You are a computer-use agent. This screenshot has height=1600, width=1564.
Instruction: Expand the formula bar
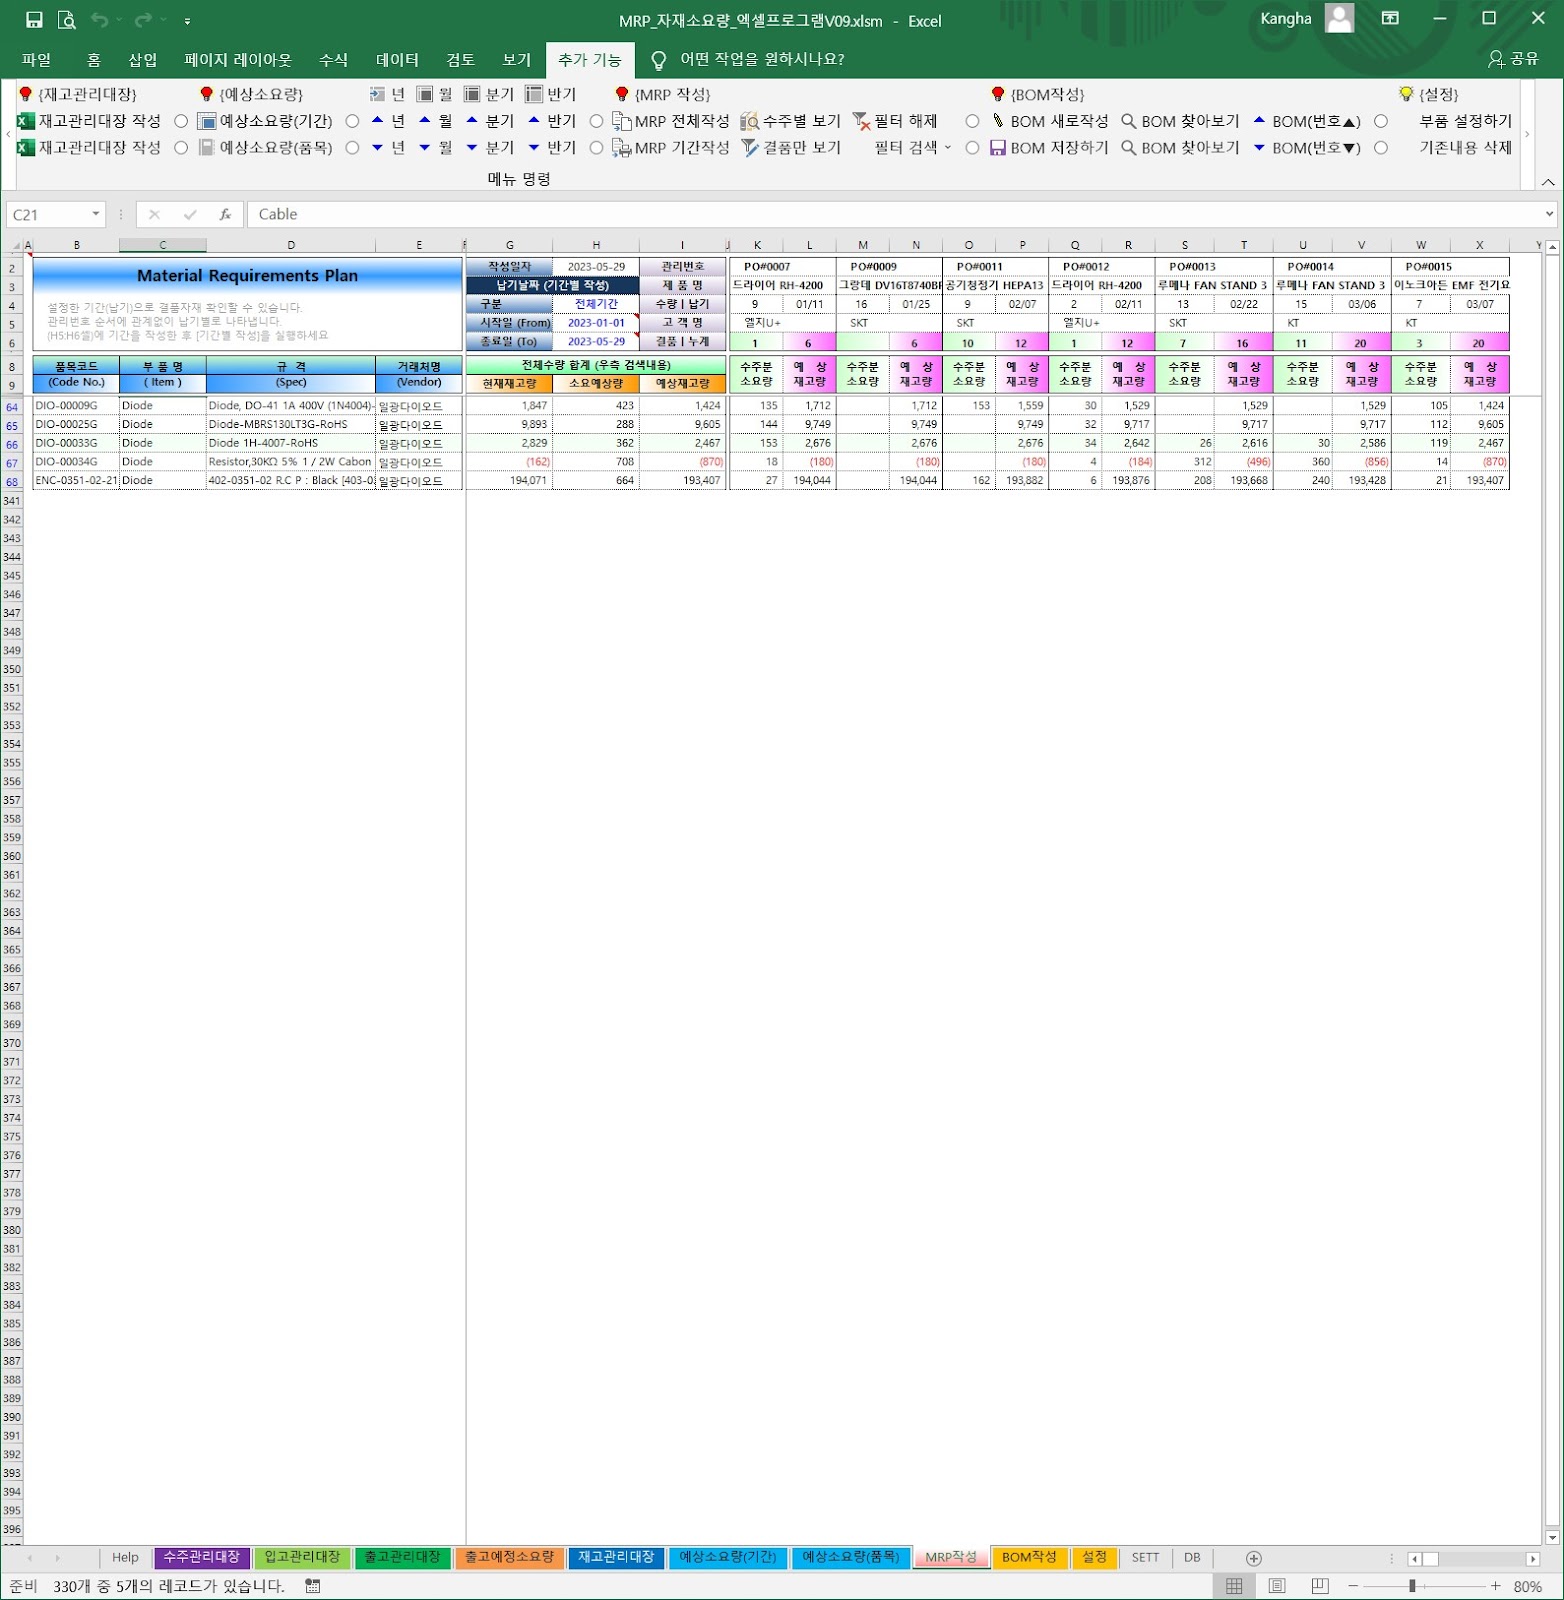tap(1549, 214)
